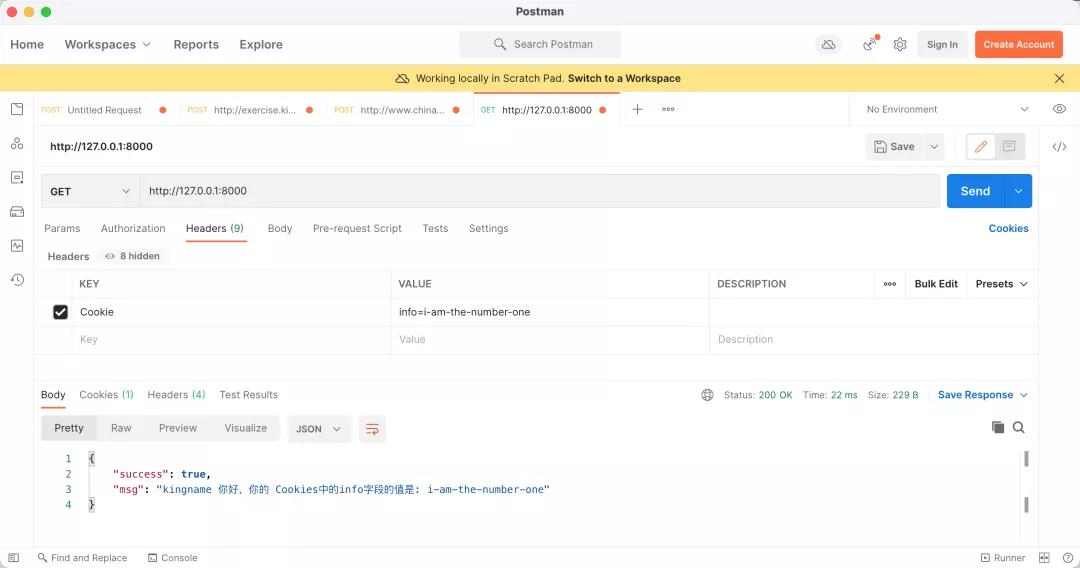Image resolution: width=1080 pixels, height=568 pixels.
Task: Switch to the Untitled Request tab
Action: (104, 110)
